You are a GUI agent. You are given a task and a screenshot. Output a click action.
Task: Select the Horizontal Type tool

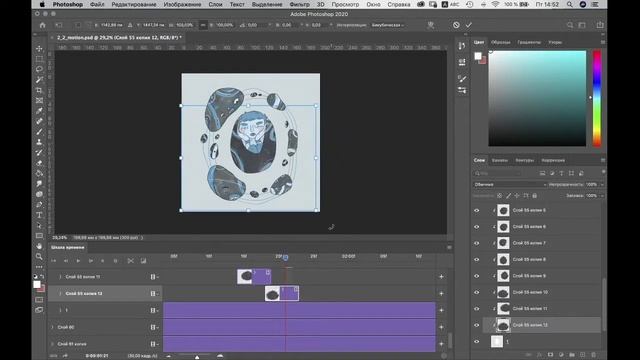[39, 215]
